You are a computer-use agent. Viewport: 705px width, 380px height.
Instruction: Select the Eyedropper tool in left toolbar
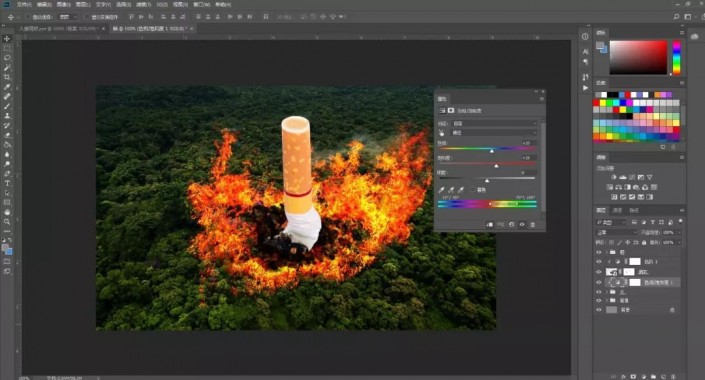point(7,87)
